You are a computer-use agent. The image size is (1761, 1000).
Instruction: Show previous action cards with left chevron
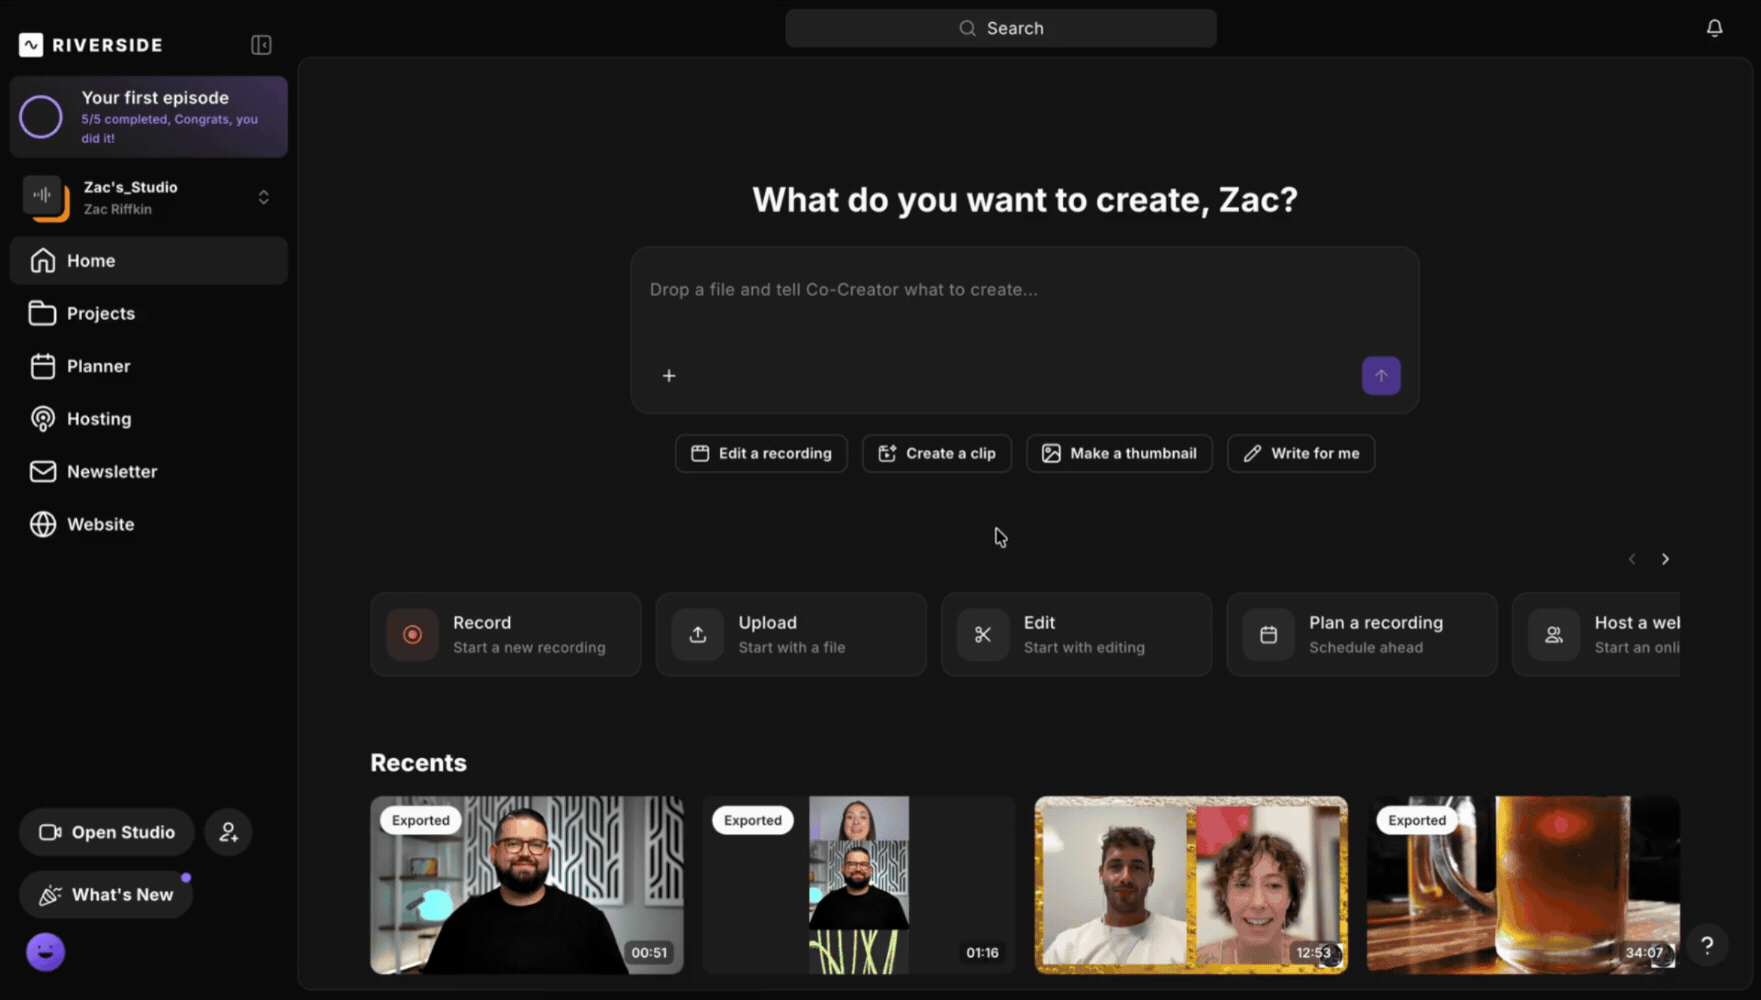pos(1632,559)
